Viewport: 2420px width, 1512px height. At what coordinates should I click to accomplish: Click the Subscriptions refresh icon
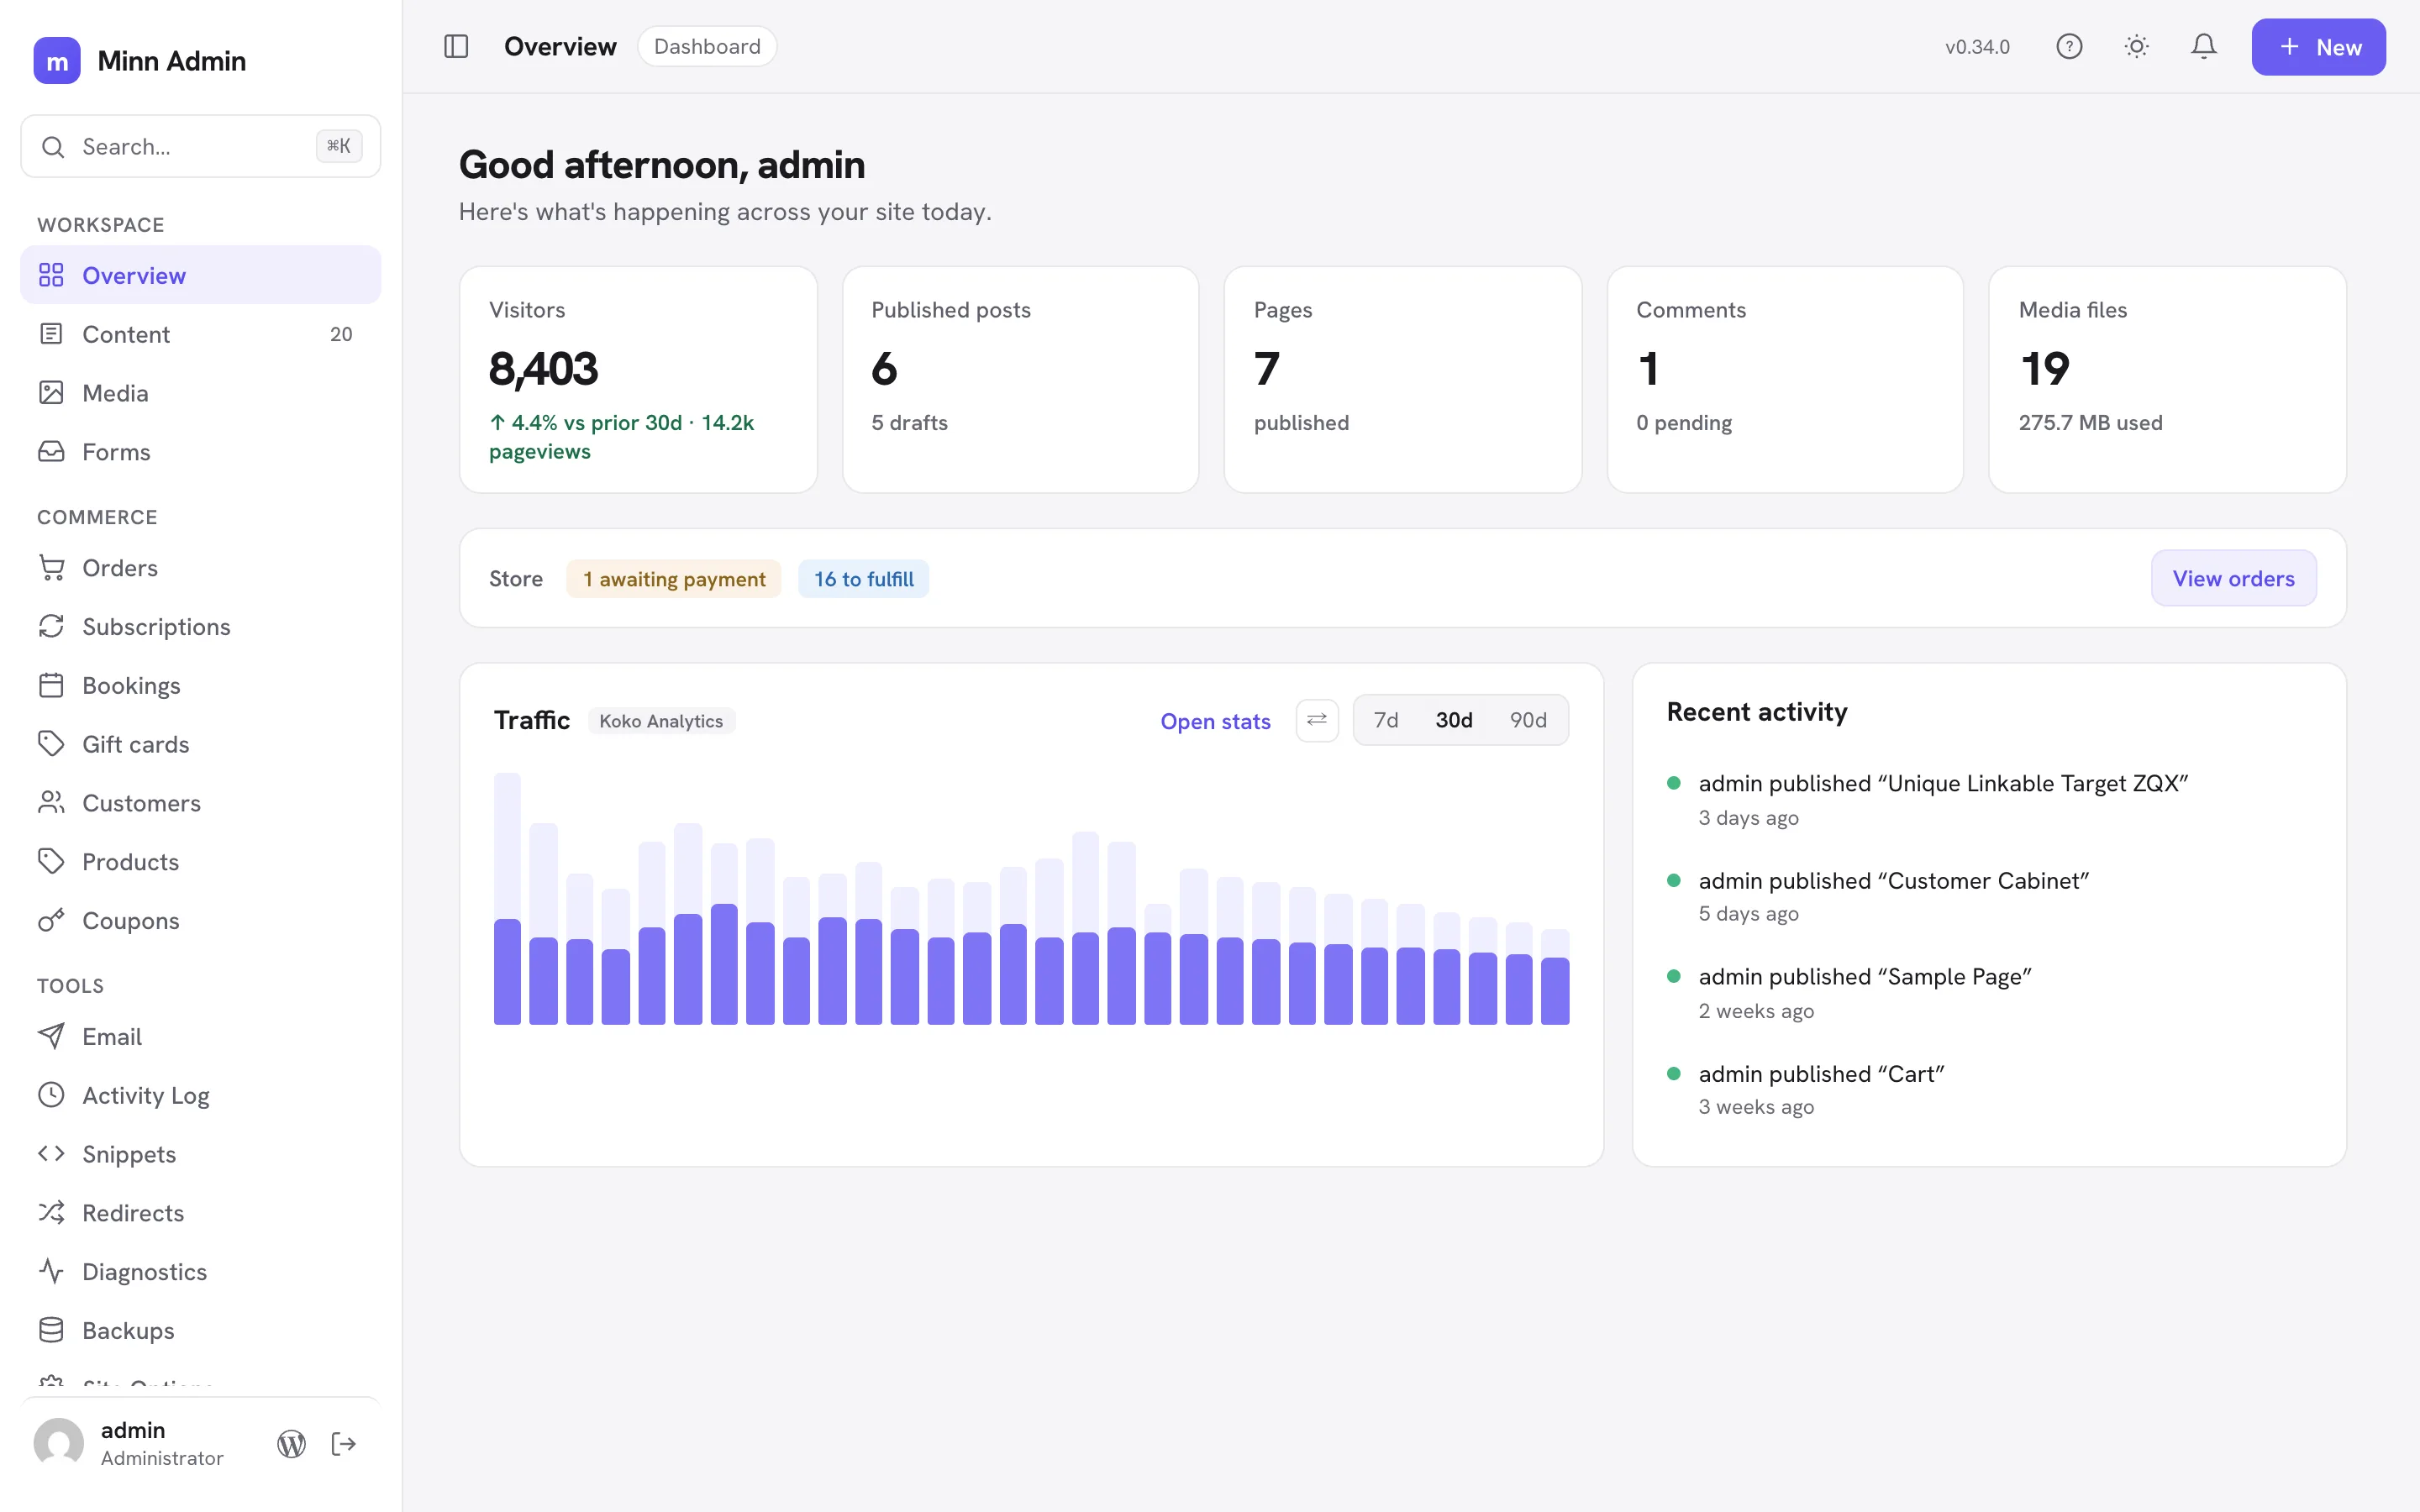tap(51, 627)
